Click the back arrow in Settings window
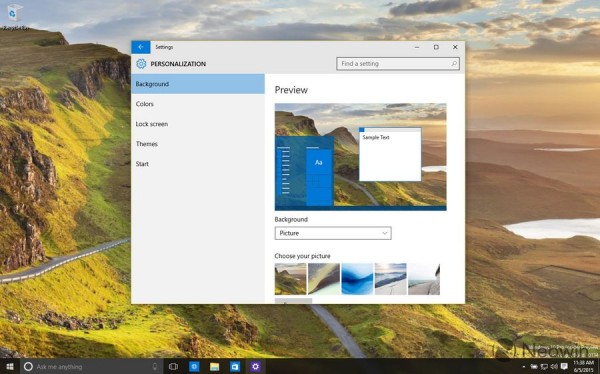Viewport: 600px width, 374px height. 141,47
